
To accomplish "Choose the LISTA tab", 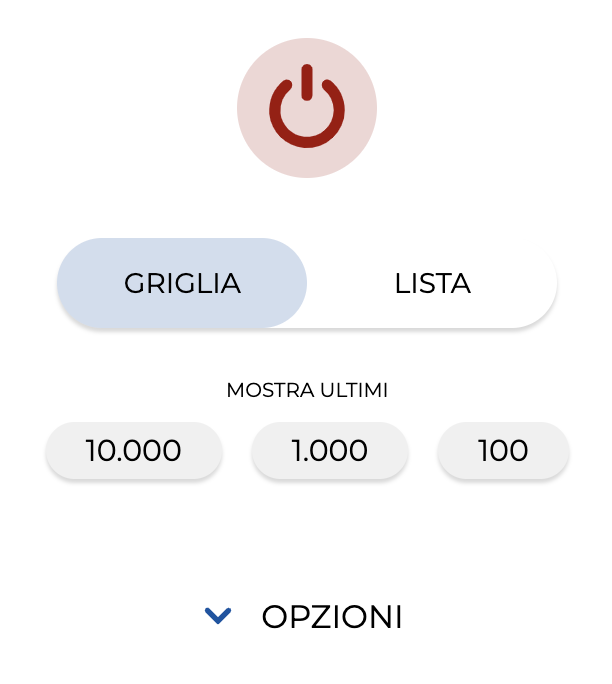I will 432,283.
